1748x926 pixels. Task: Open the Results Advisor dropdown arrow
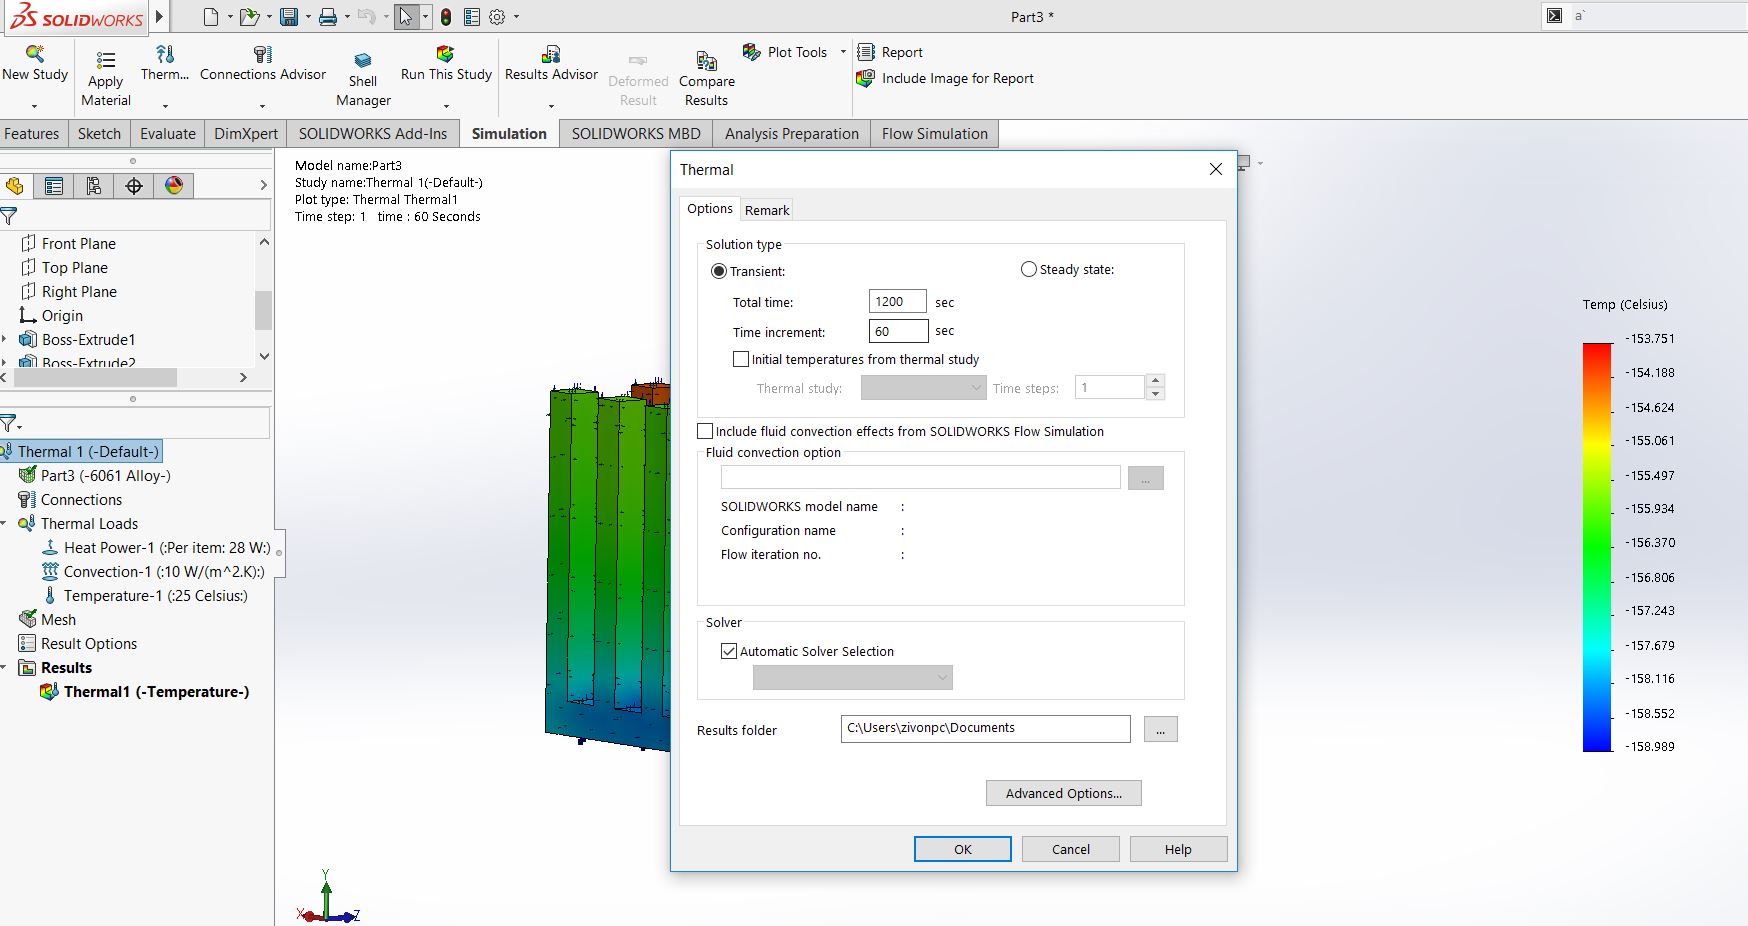(x=551, y=106)
